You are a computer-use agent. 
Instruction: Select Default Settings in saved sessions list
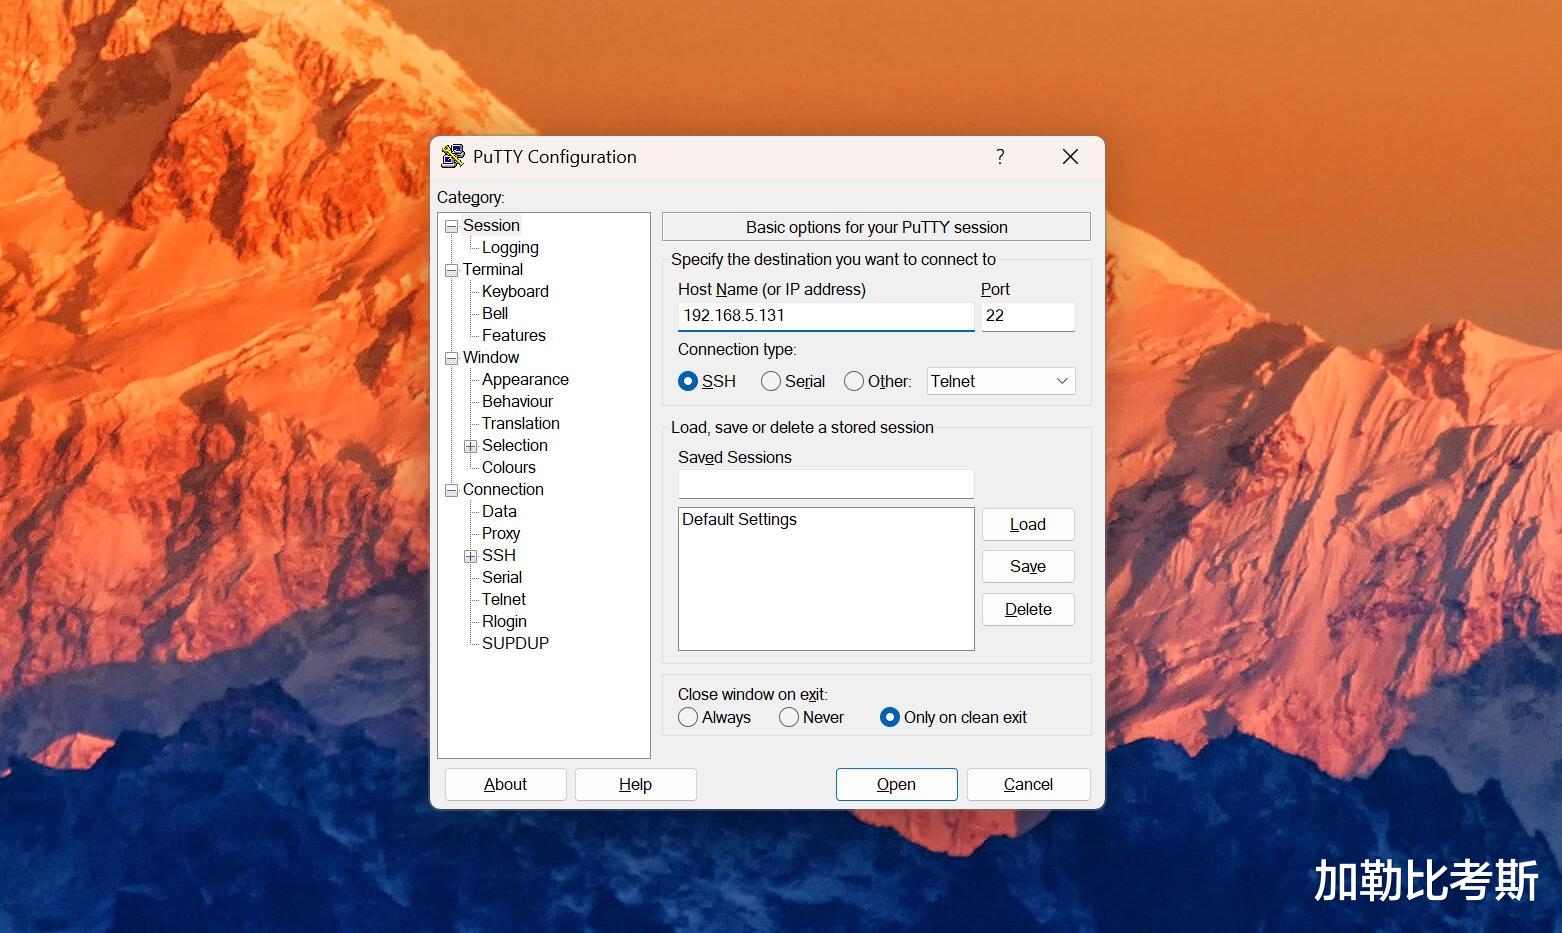[x=739, y=520]
